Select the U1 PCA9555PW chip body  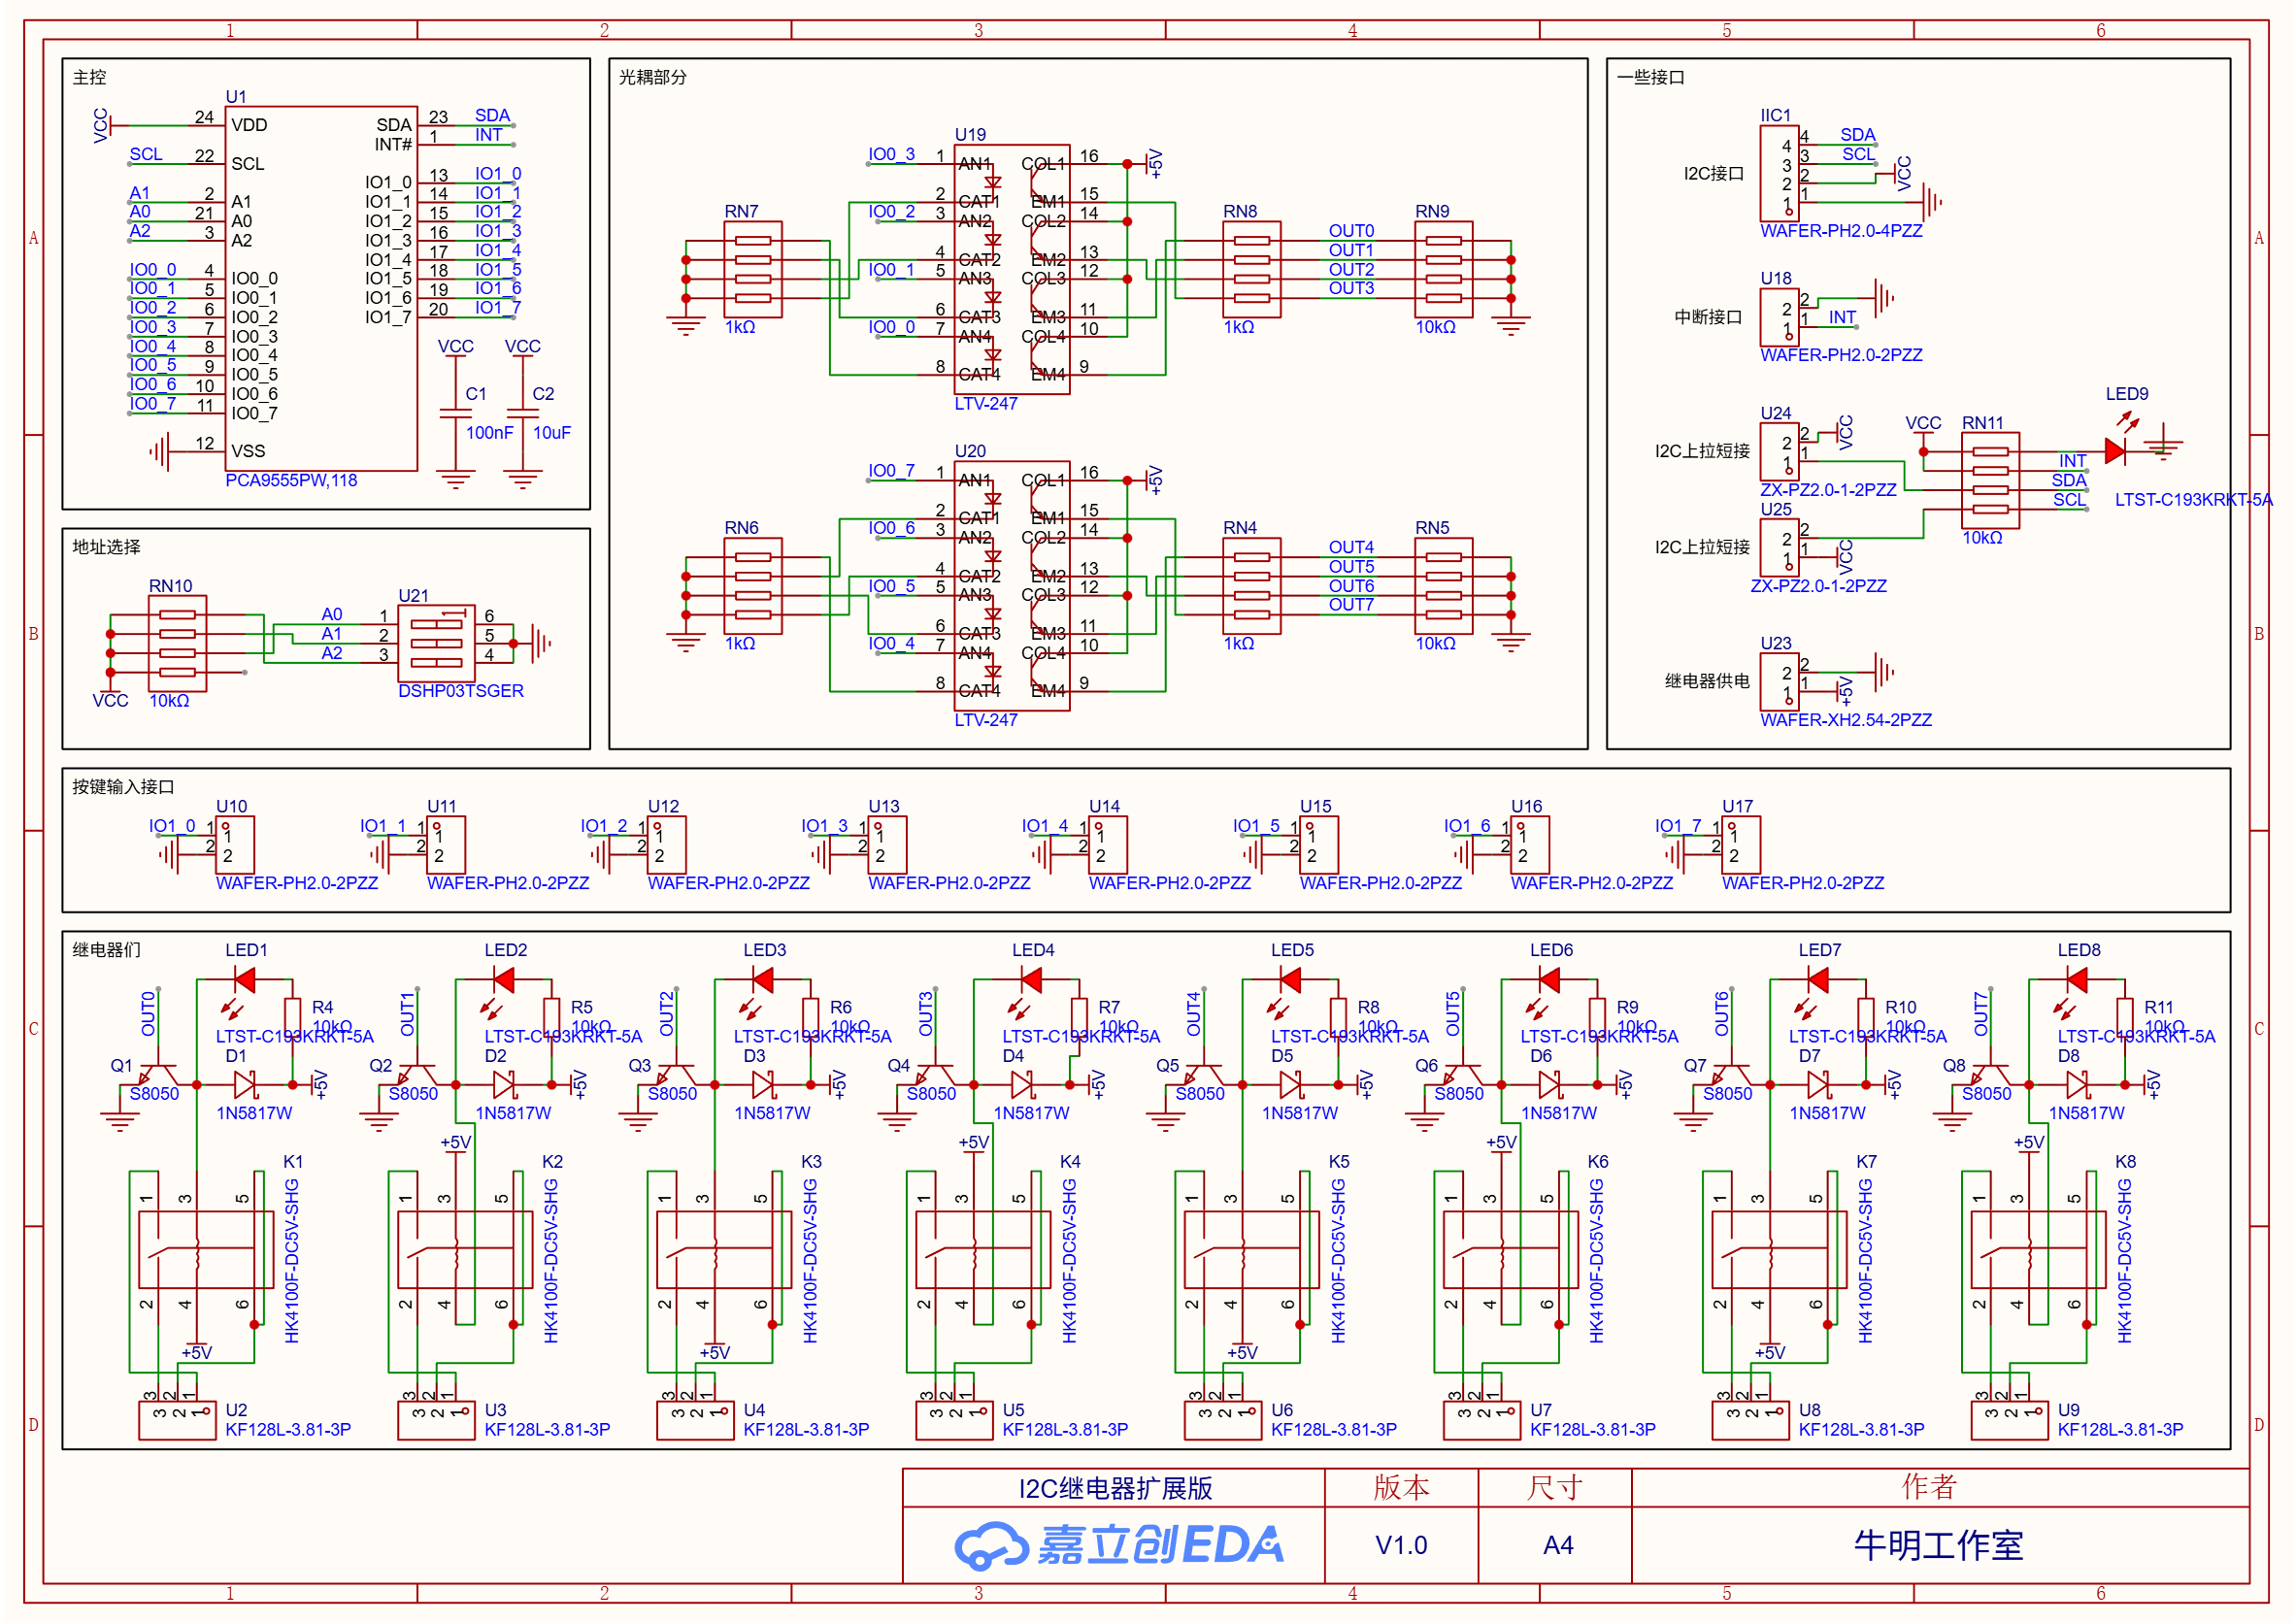pyautogui.click(x=323, y=288)
